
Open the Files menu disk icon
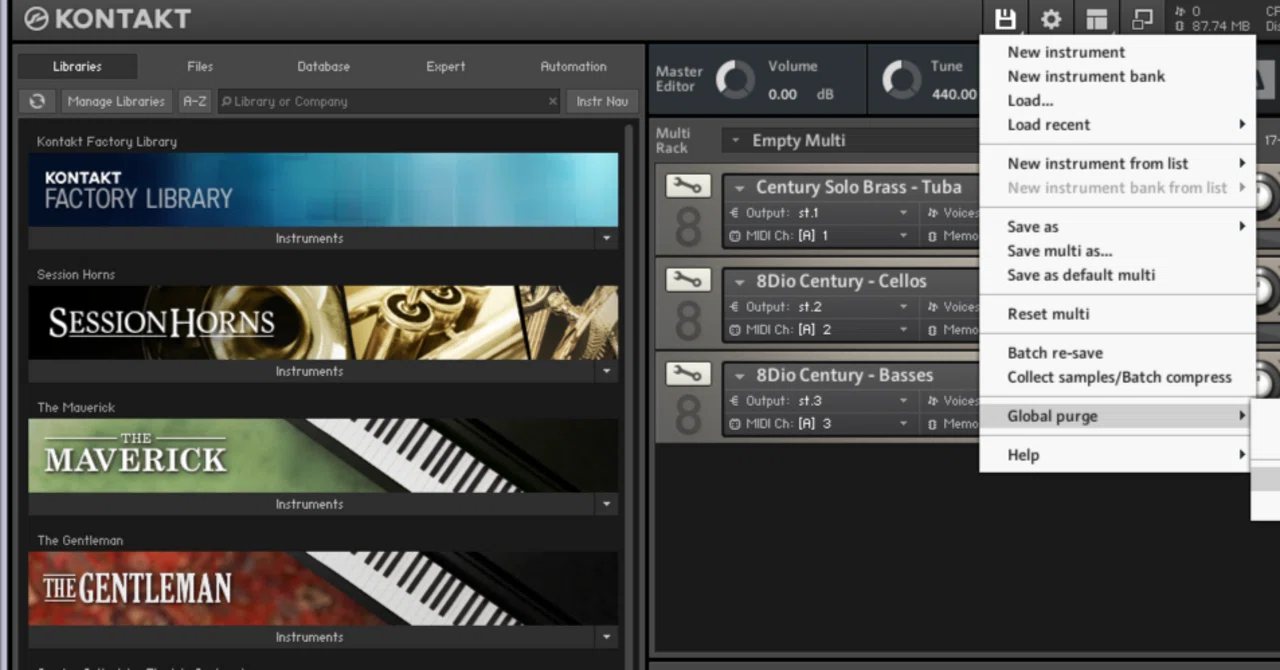(1005, 19)
